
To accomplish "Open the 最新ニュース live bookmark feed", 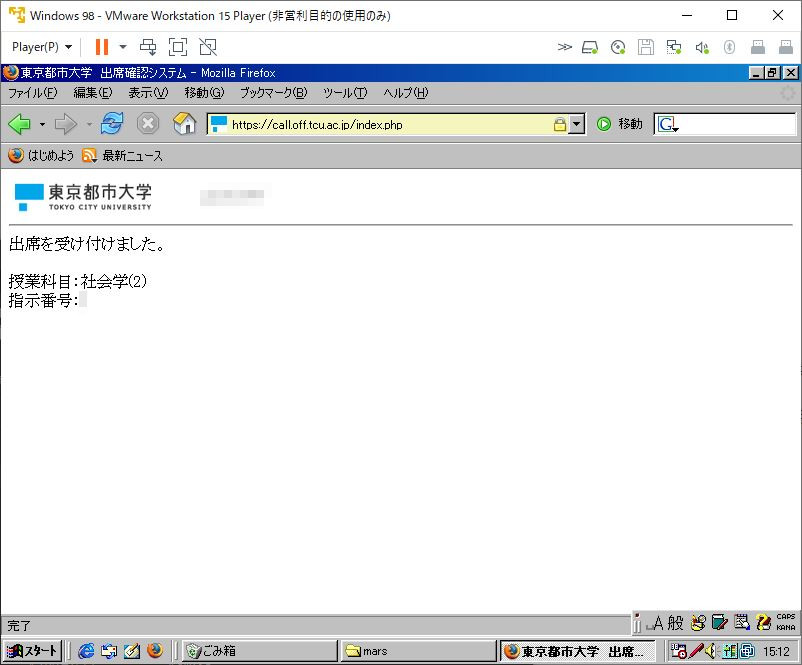I will [x=122, y=156].
